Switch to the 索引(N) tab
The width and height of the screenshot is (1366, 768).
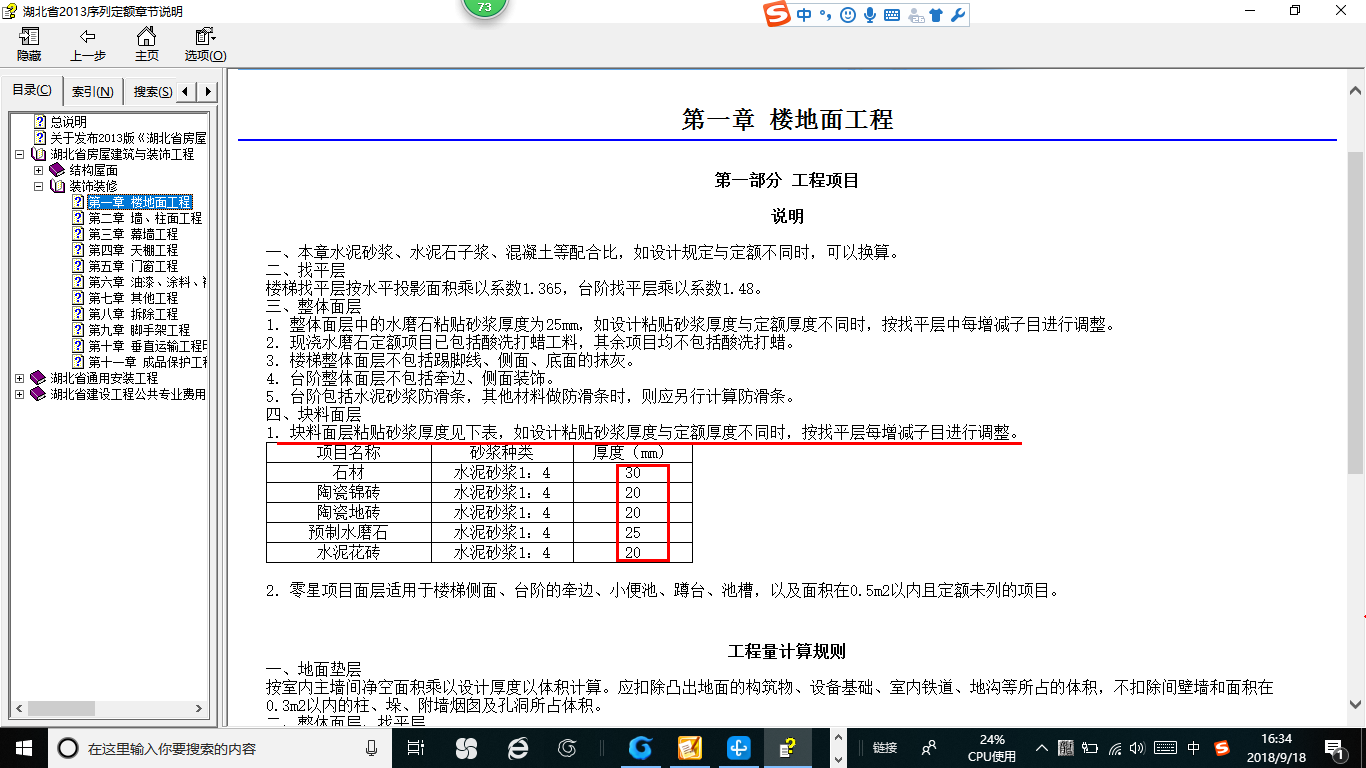93,92
